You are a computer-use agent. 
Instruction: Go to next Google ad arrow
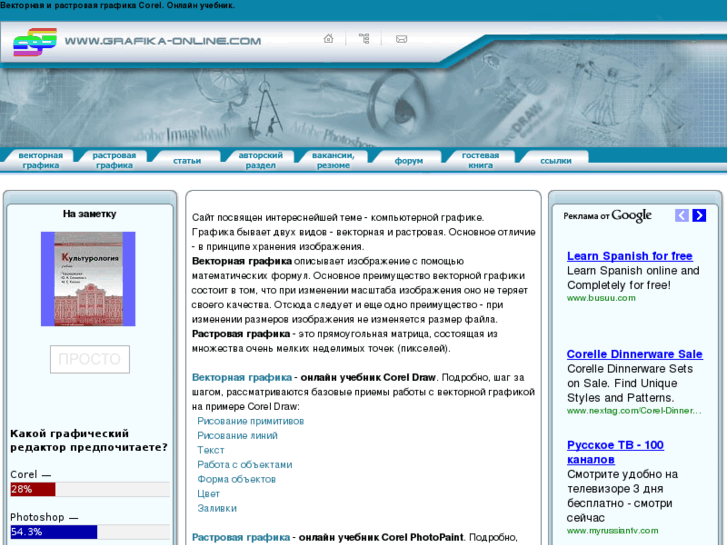click(699, 215)
